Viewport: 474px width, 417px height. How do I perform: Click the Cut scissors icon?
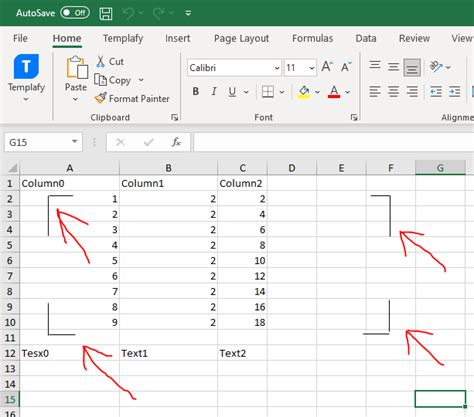pos(101,62)
